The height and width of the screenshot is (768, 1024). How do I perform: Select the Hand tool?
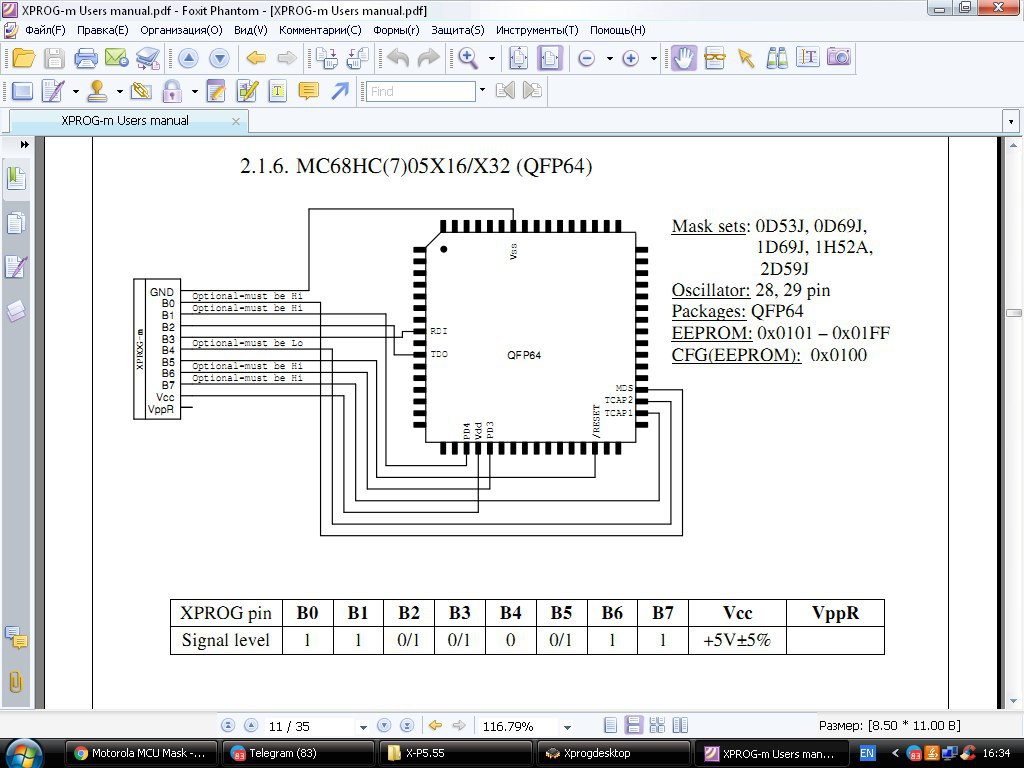pos(683,58)
